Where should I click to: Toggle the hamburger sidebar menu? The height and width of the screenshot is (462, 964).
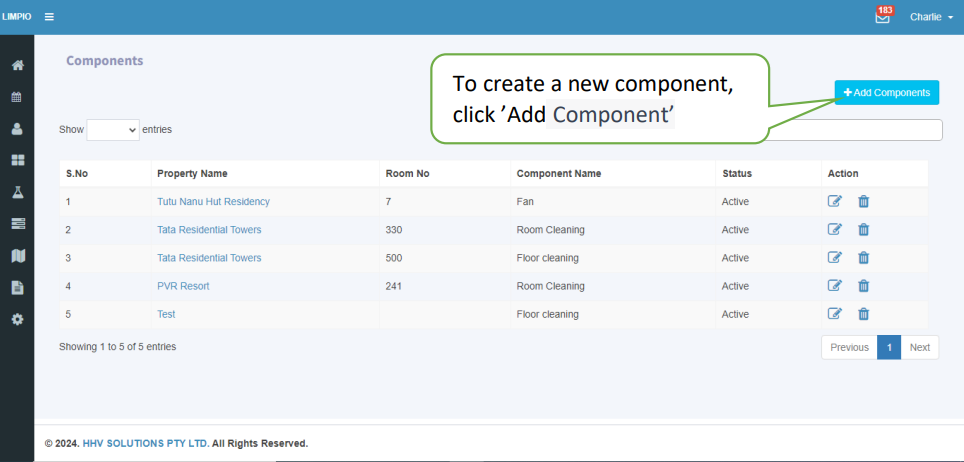[x=49, y=17]
